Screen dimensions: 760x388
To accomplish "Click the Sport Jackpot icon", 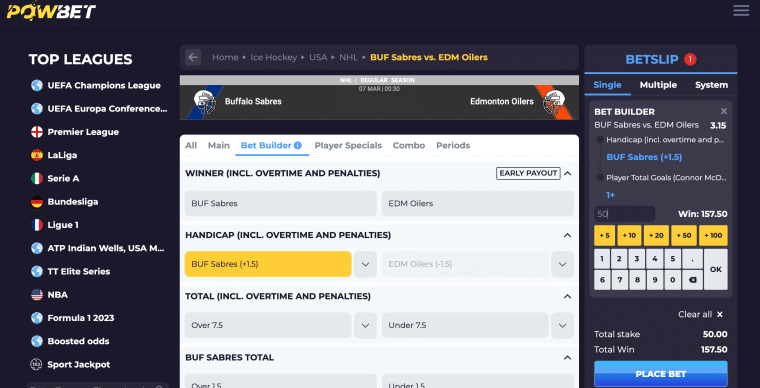I will point(36,364).
